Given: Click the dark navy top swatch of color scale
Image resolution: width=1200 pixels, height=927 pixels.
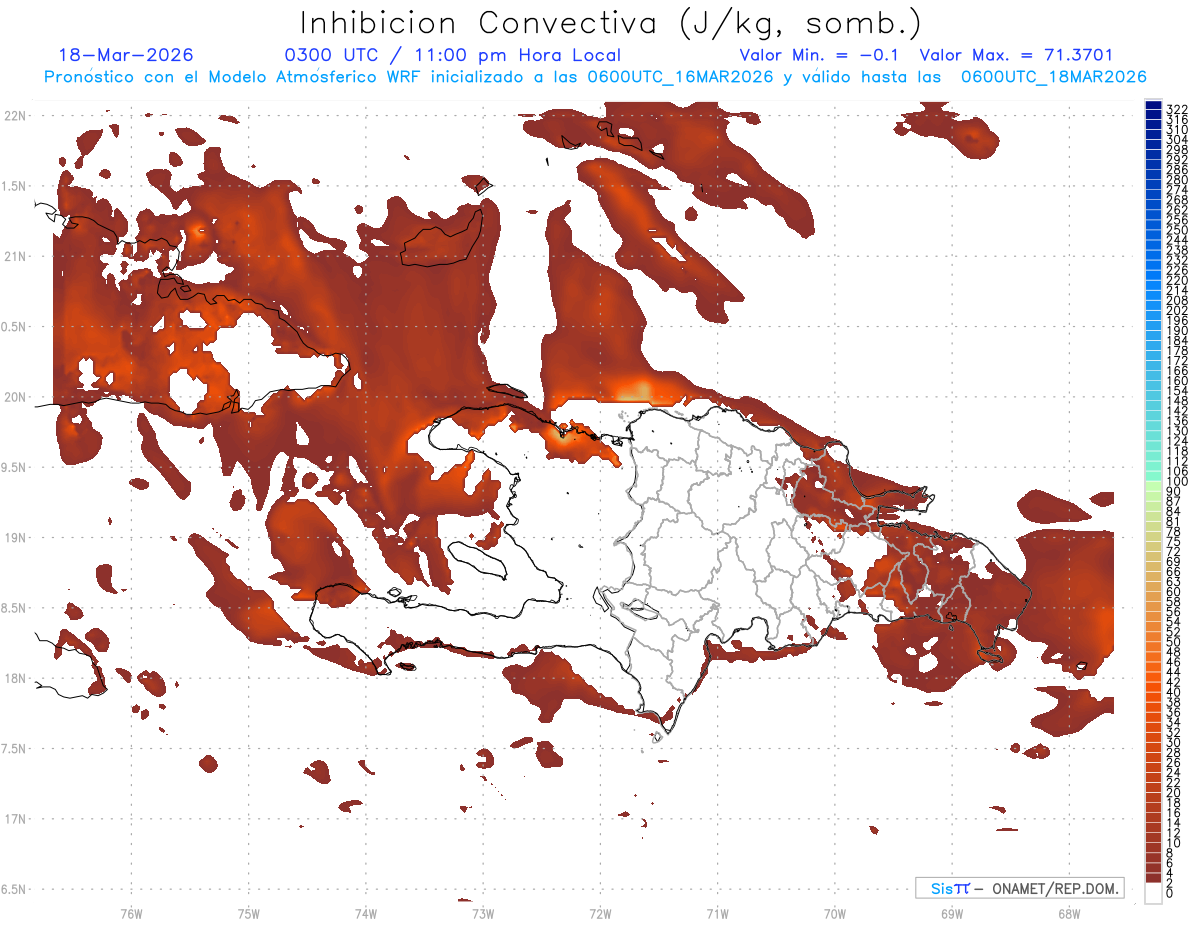Looking at the screenshot, I should coord(1153,106).
